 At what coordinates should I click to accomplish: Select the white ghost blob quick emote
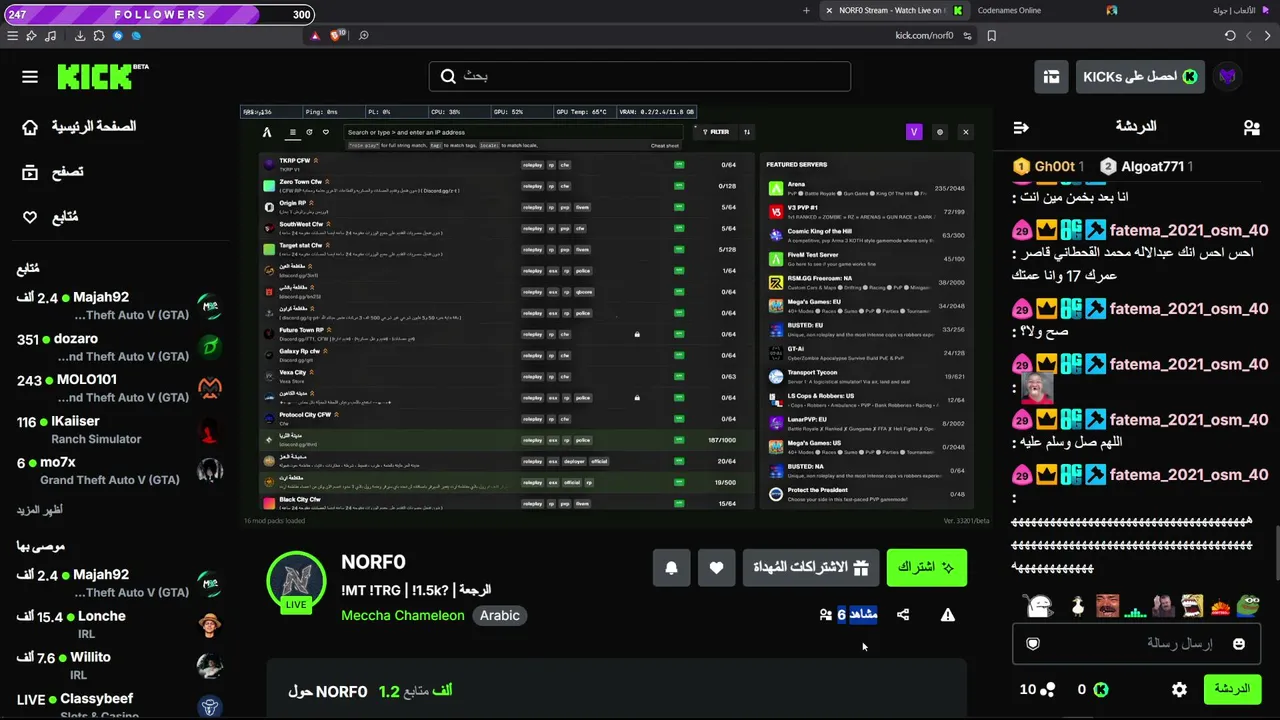tap(1040, 606)
